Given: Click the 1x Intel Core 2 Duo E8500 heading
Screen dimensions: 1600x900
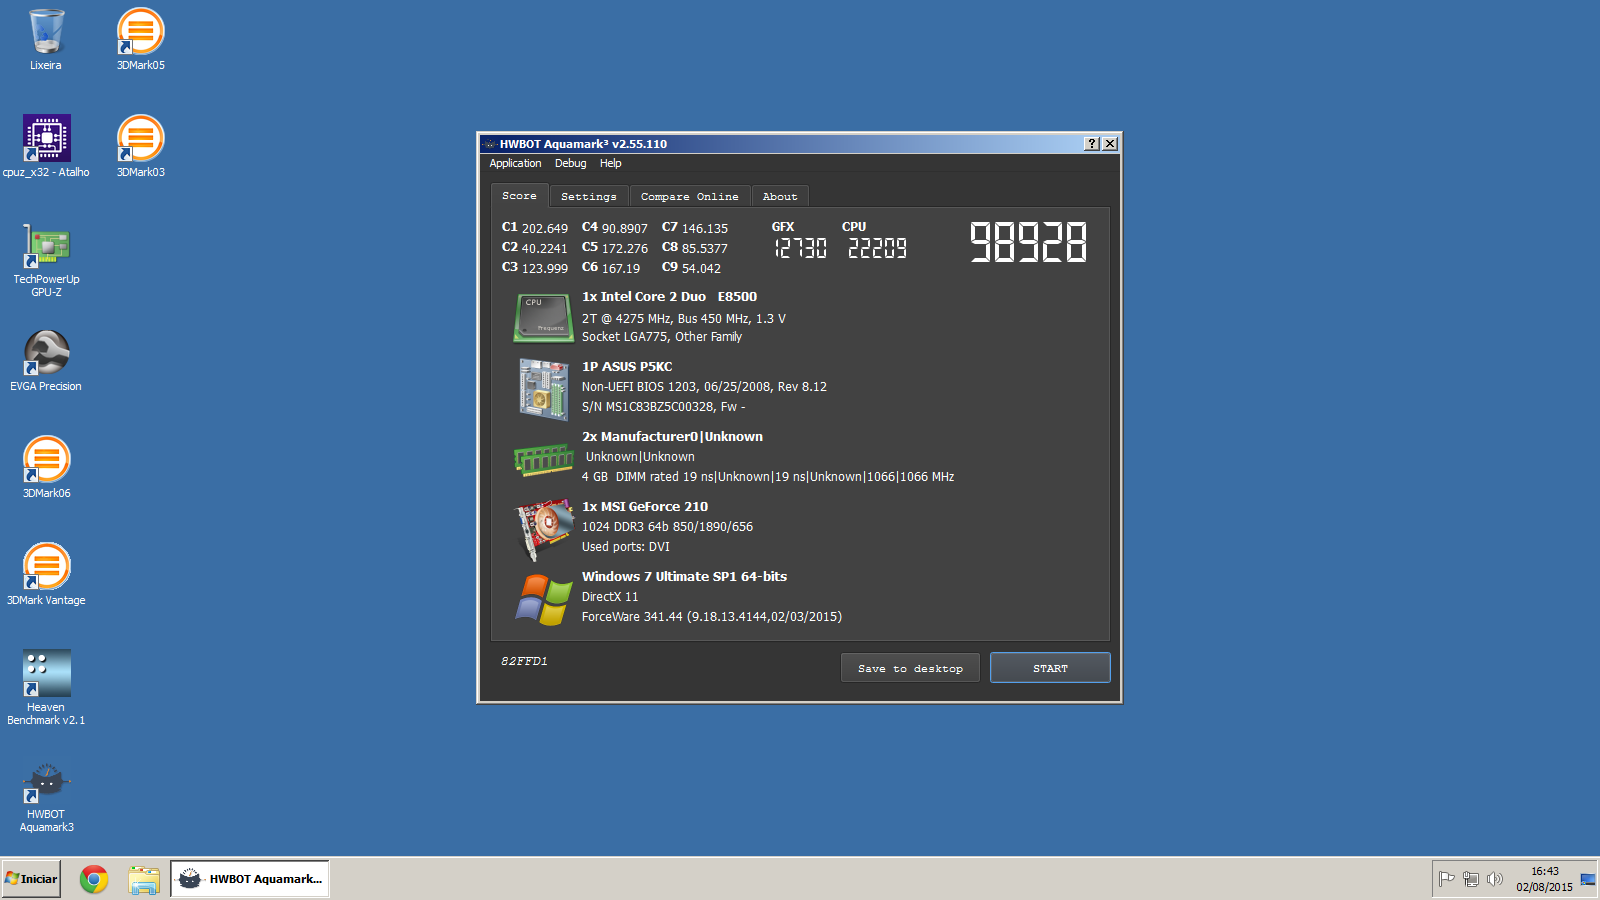Looking at the screenshot, I should point(669,296).
